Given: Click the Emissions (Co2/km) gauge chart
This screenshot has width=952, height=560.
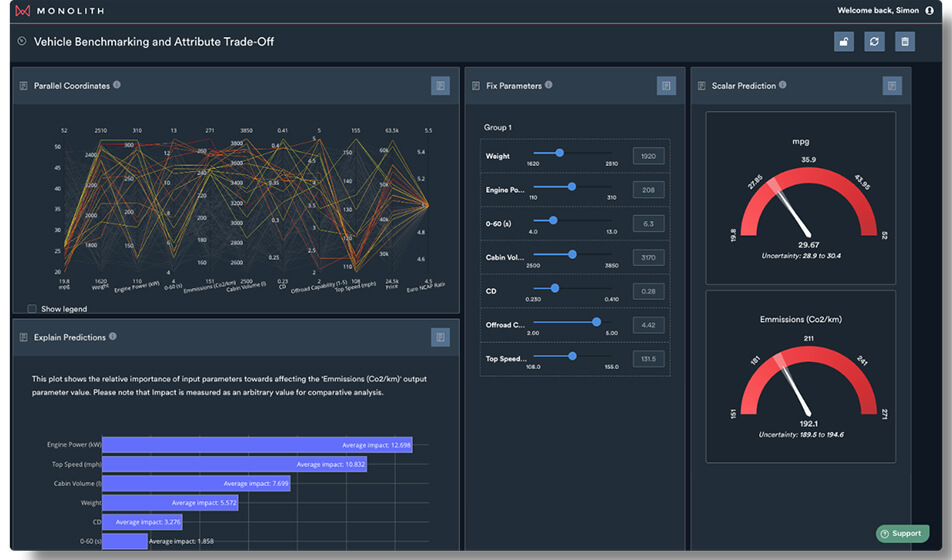Looking at the screenshot, I should (x=808, y=382).
